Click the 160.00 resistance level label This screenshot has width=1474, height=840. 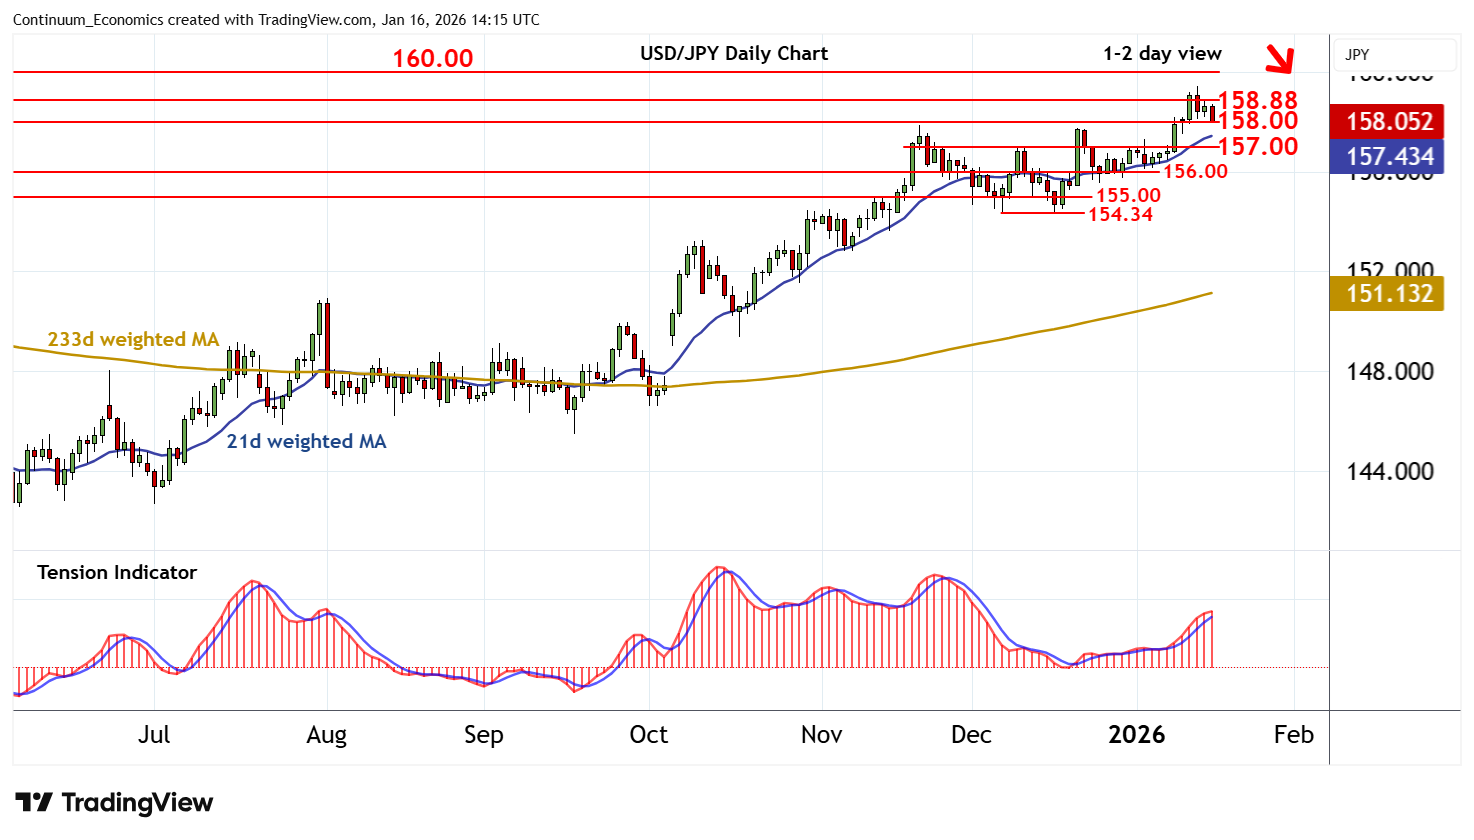433,59
